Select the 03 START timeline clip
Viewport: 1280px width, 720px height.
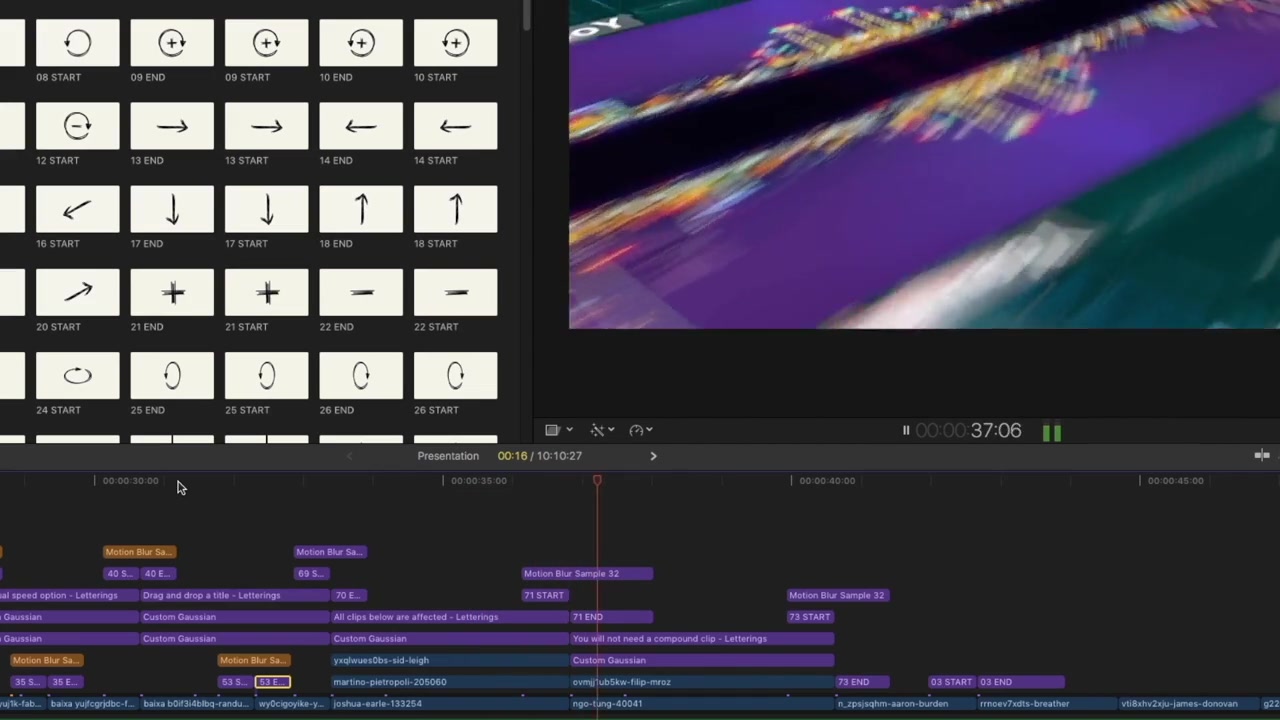(x=952, y=682)
